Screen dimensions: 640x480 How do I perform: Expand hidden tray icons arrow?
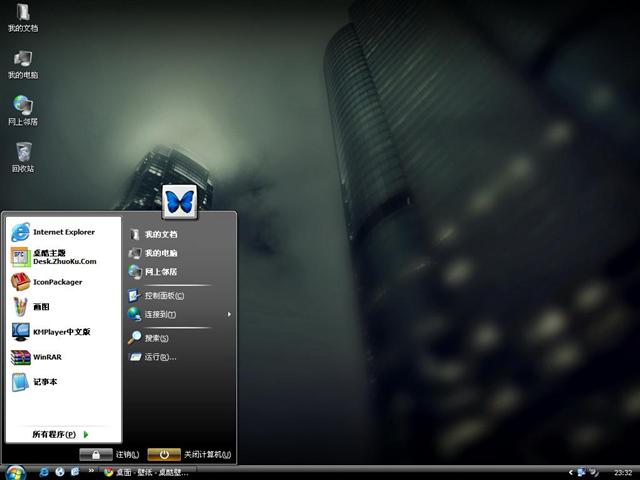[571, 473]
